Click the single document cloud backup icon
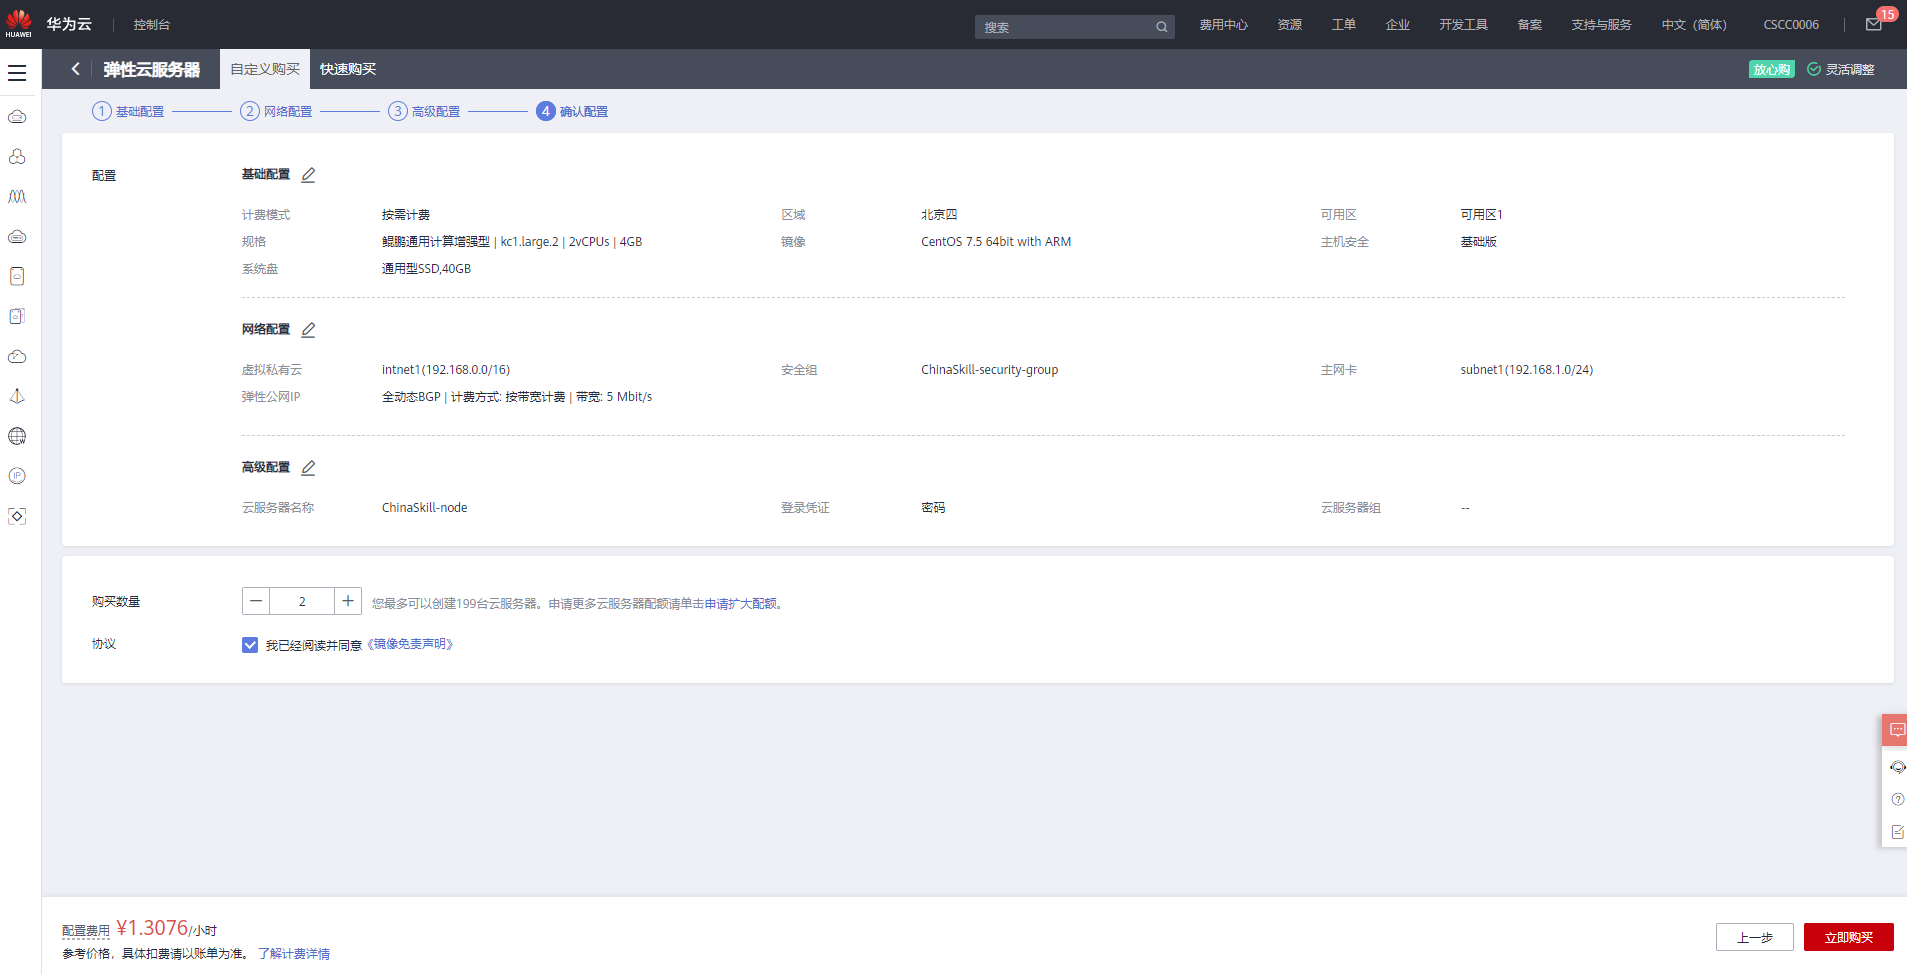1907x974 pixels. pos(17,276)
